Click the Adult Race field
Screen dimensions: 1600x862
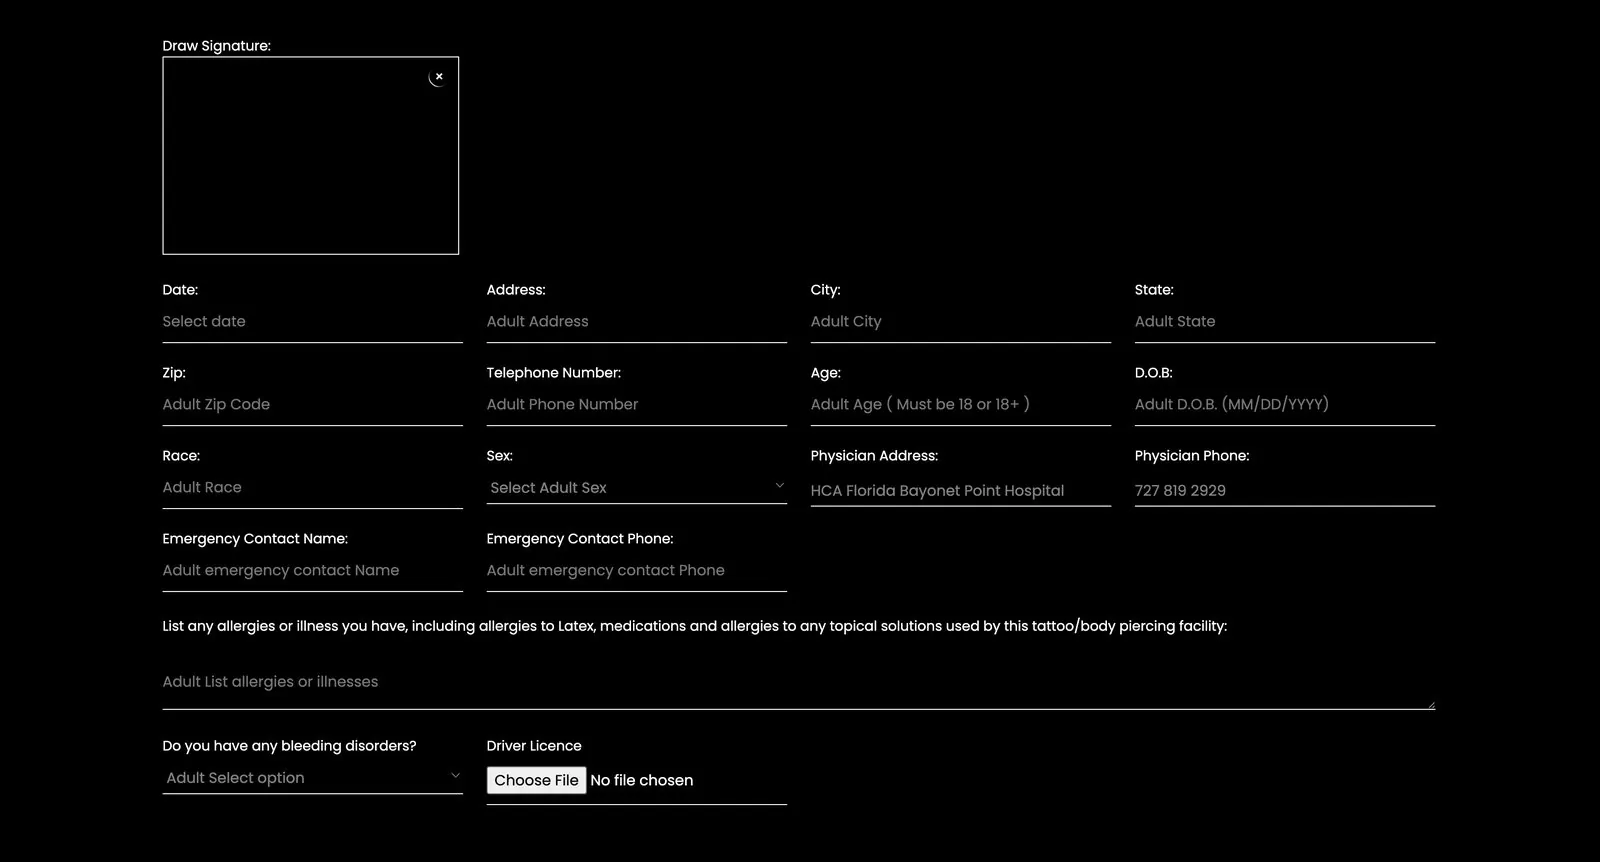(x=313, y=487)
